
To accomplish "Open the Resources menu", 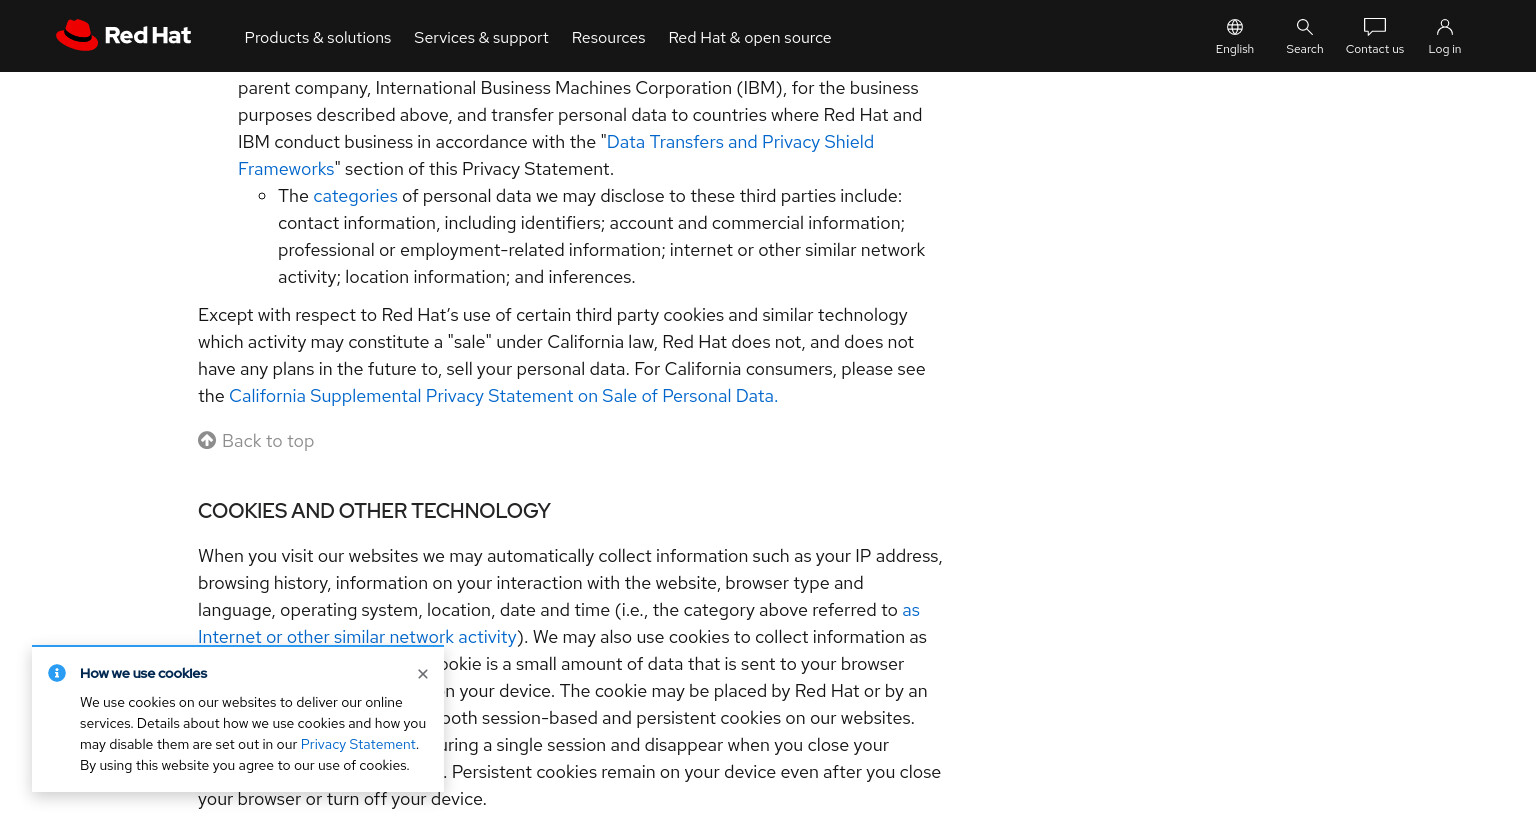I will pos(608,37).
